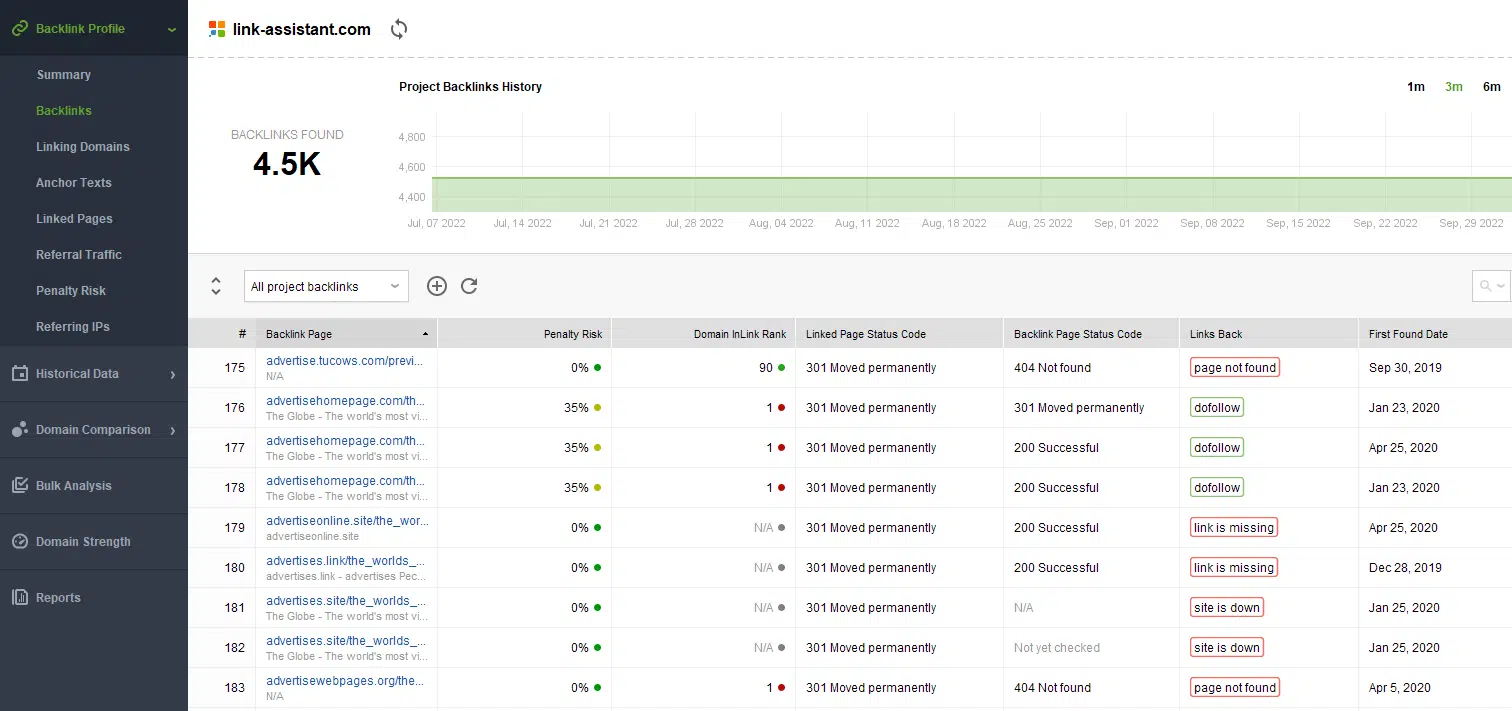Collapse the Backlink Profile section chevron
Viewport: 1512px width, 711px height.
pyautogui.click(x=172, y=30)
